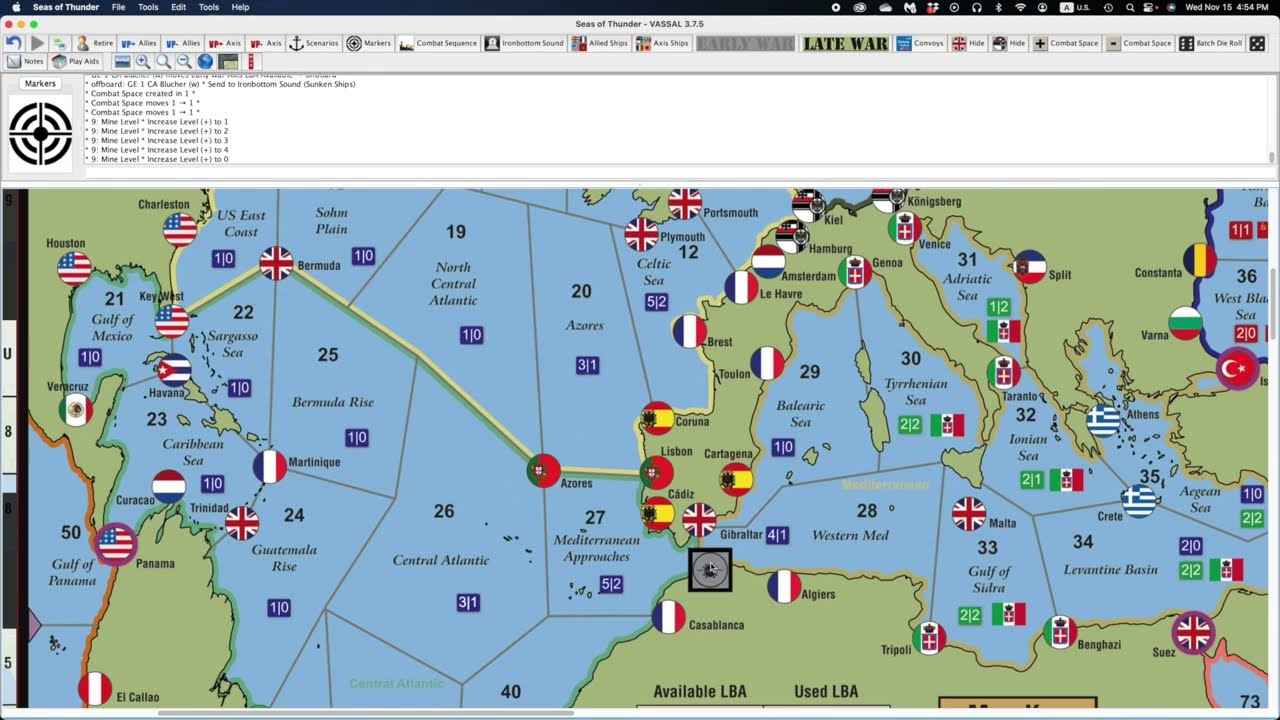Click the map horizontal scrollbar
Image resolution: width=1280 pixels, height=720 pixels.
365,713
